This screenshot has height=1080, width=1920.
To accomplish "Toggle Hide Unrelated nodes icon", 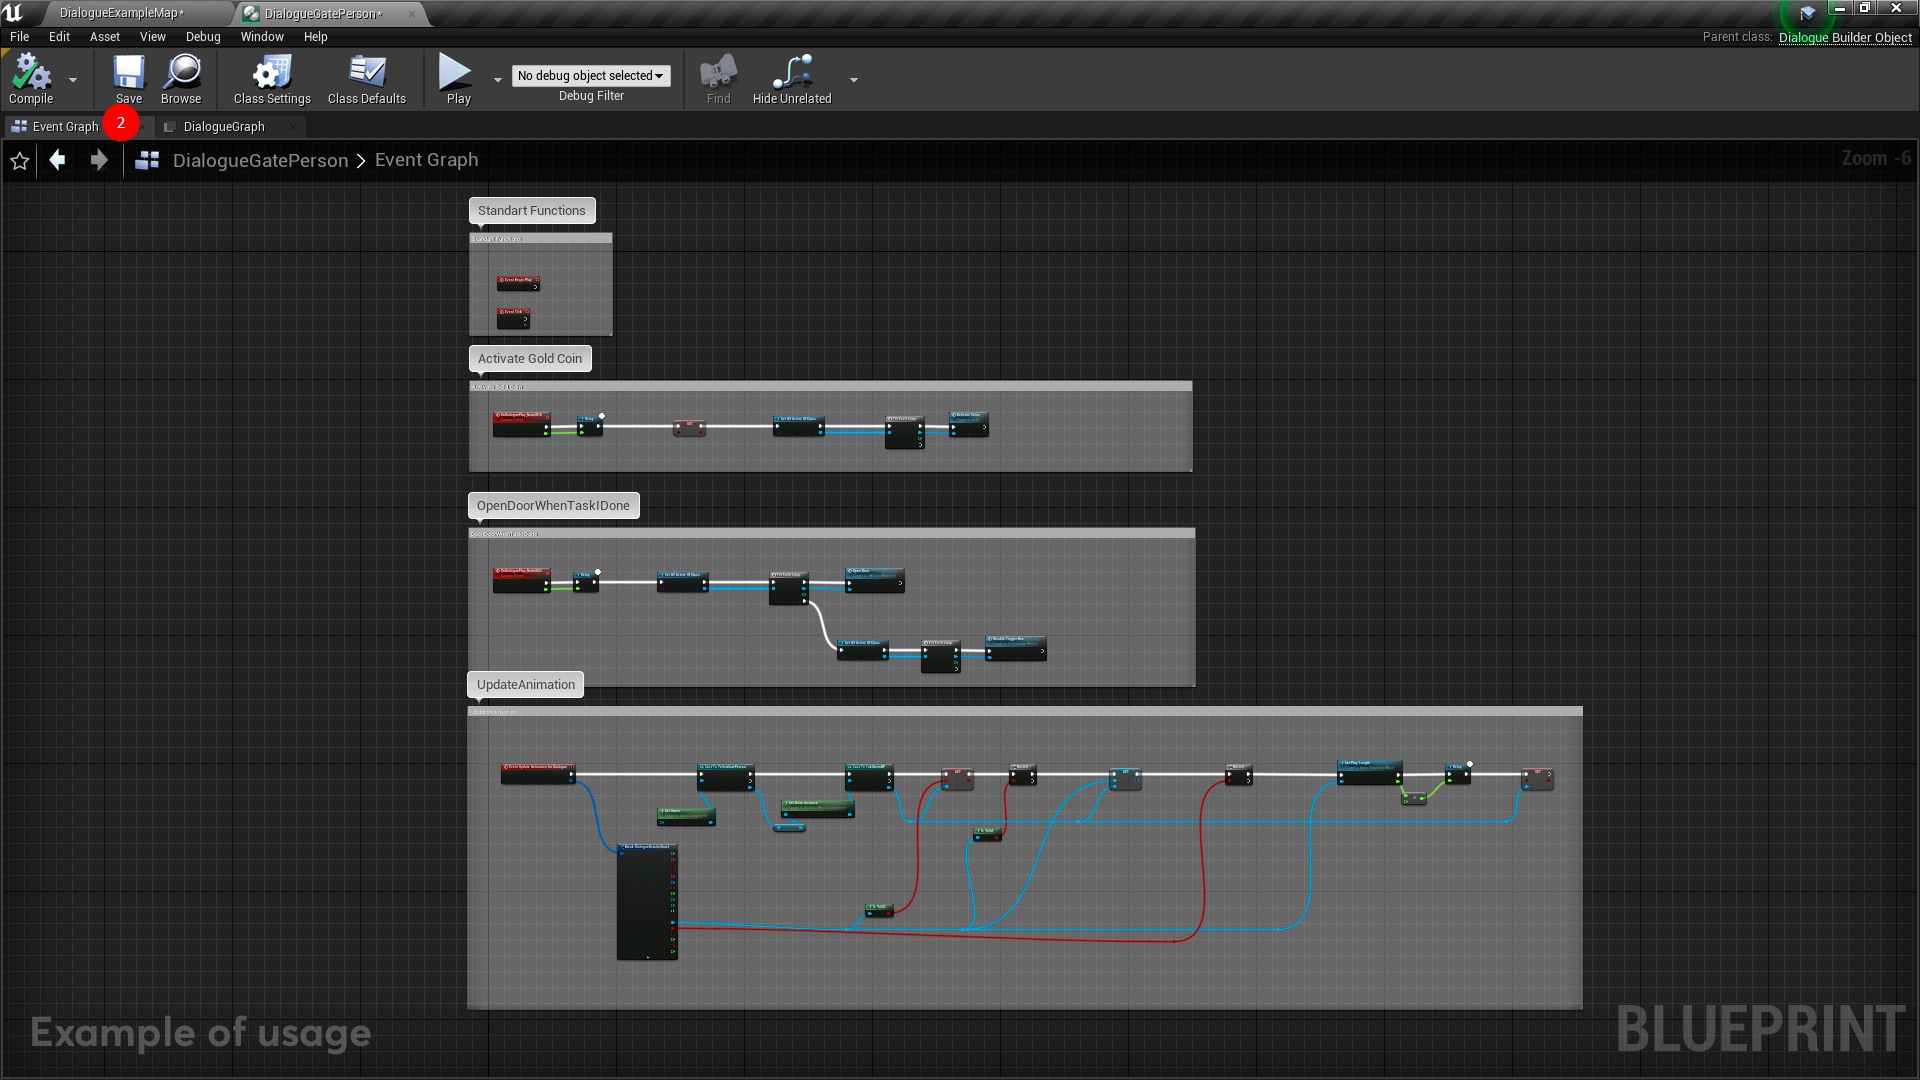I will (x=791, y=75).
